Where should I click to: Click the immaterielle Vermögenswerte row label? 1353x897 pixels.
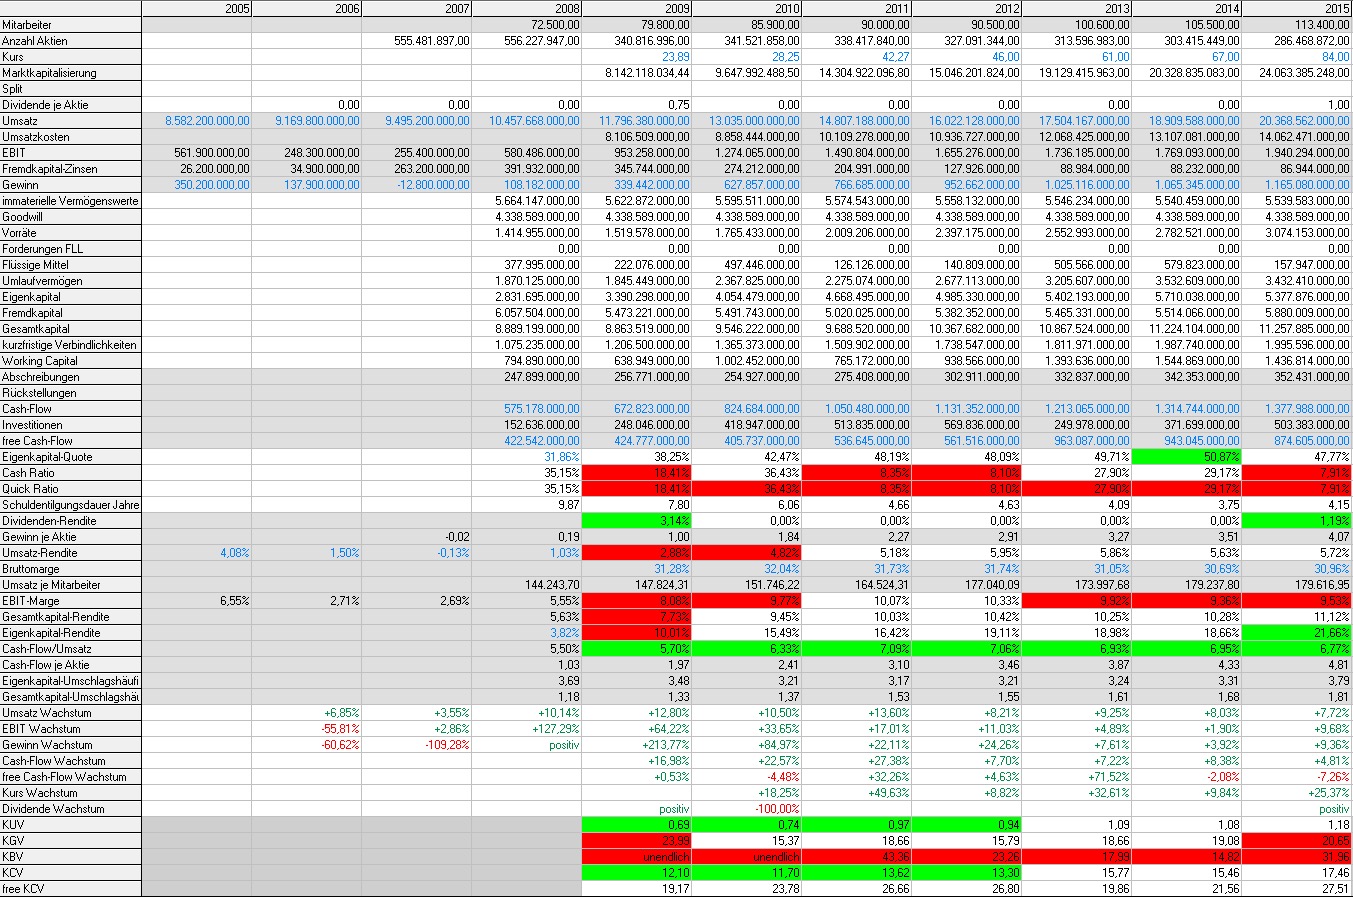pos(71,200)
